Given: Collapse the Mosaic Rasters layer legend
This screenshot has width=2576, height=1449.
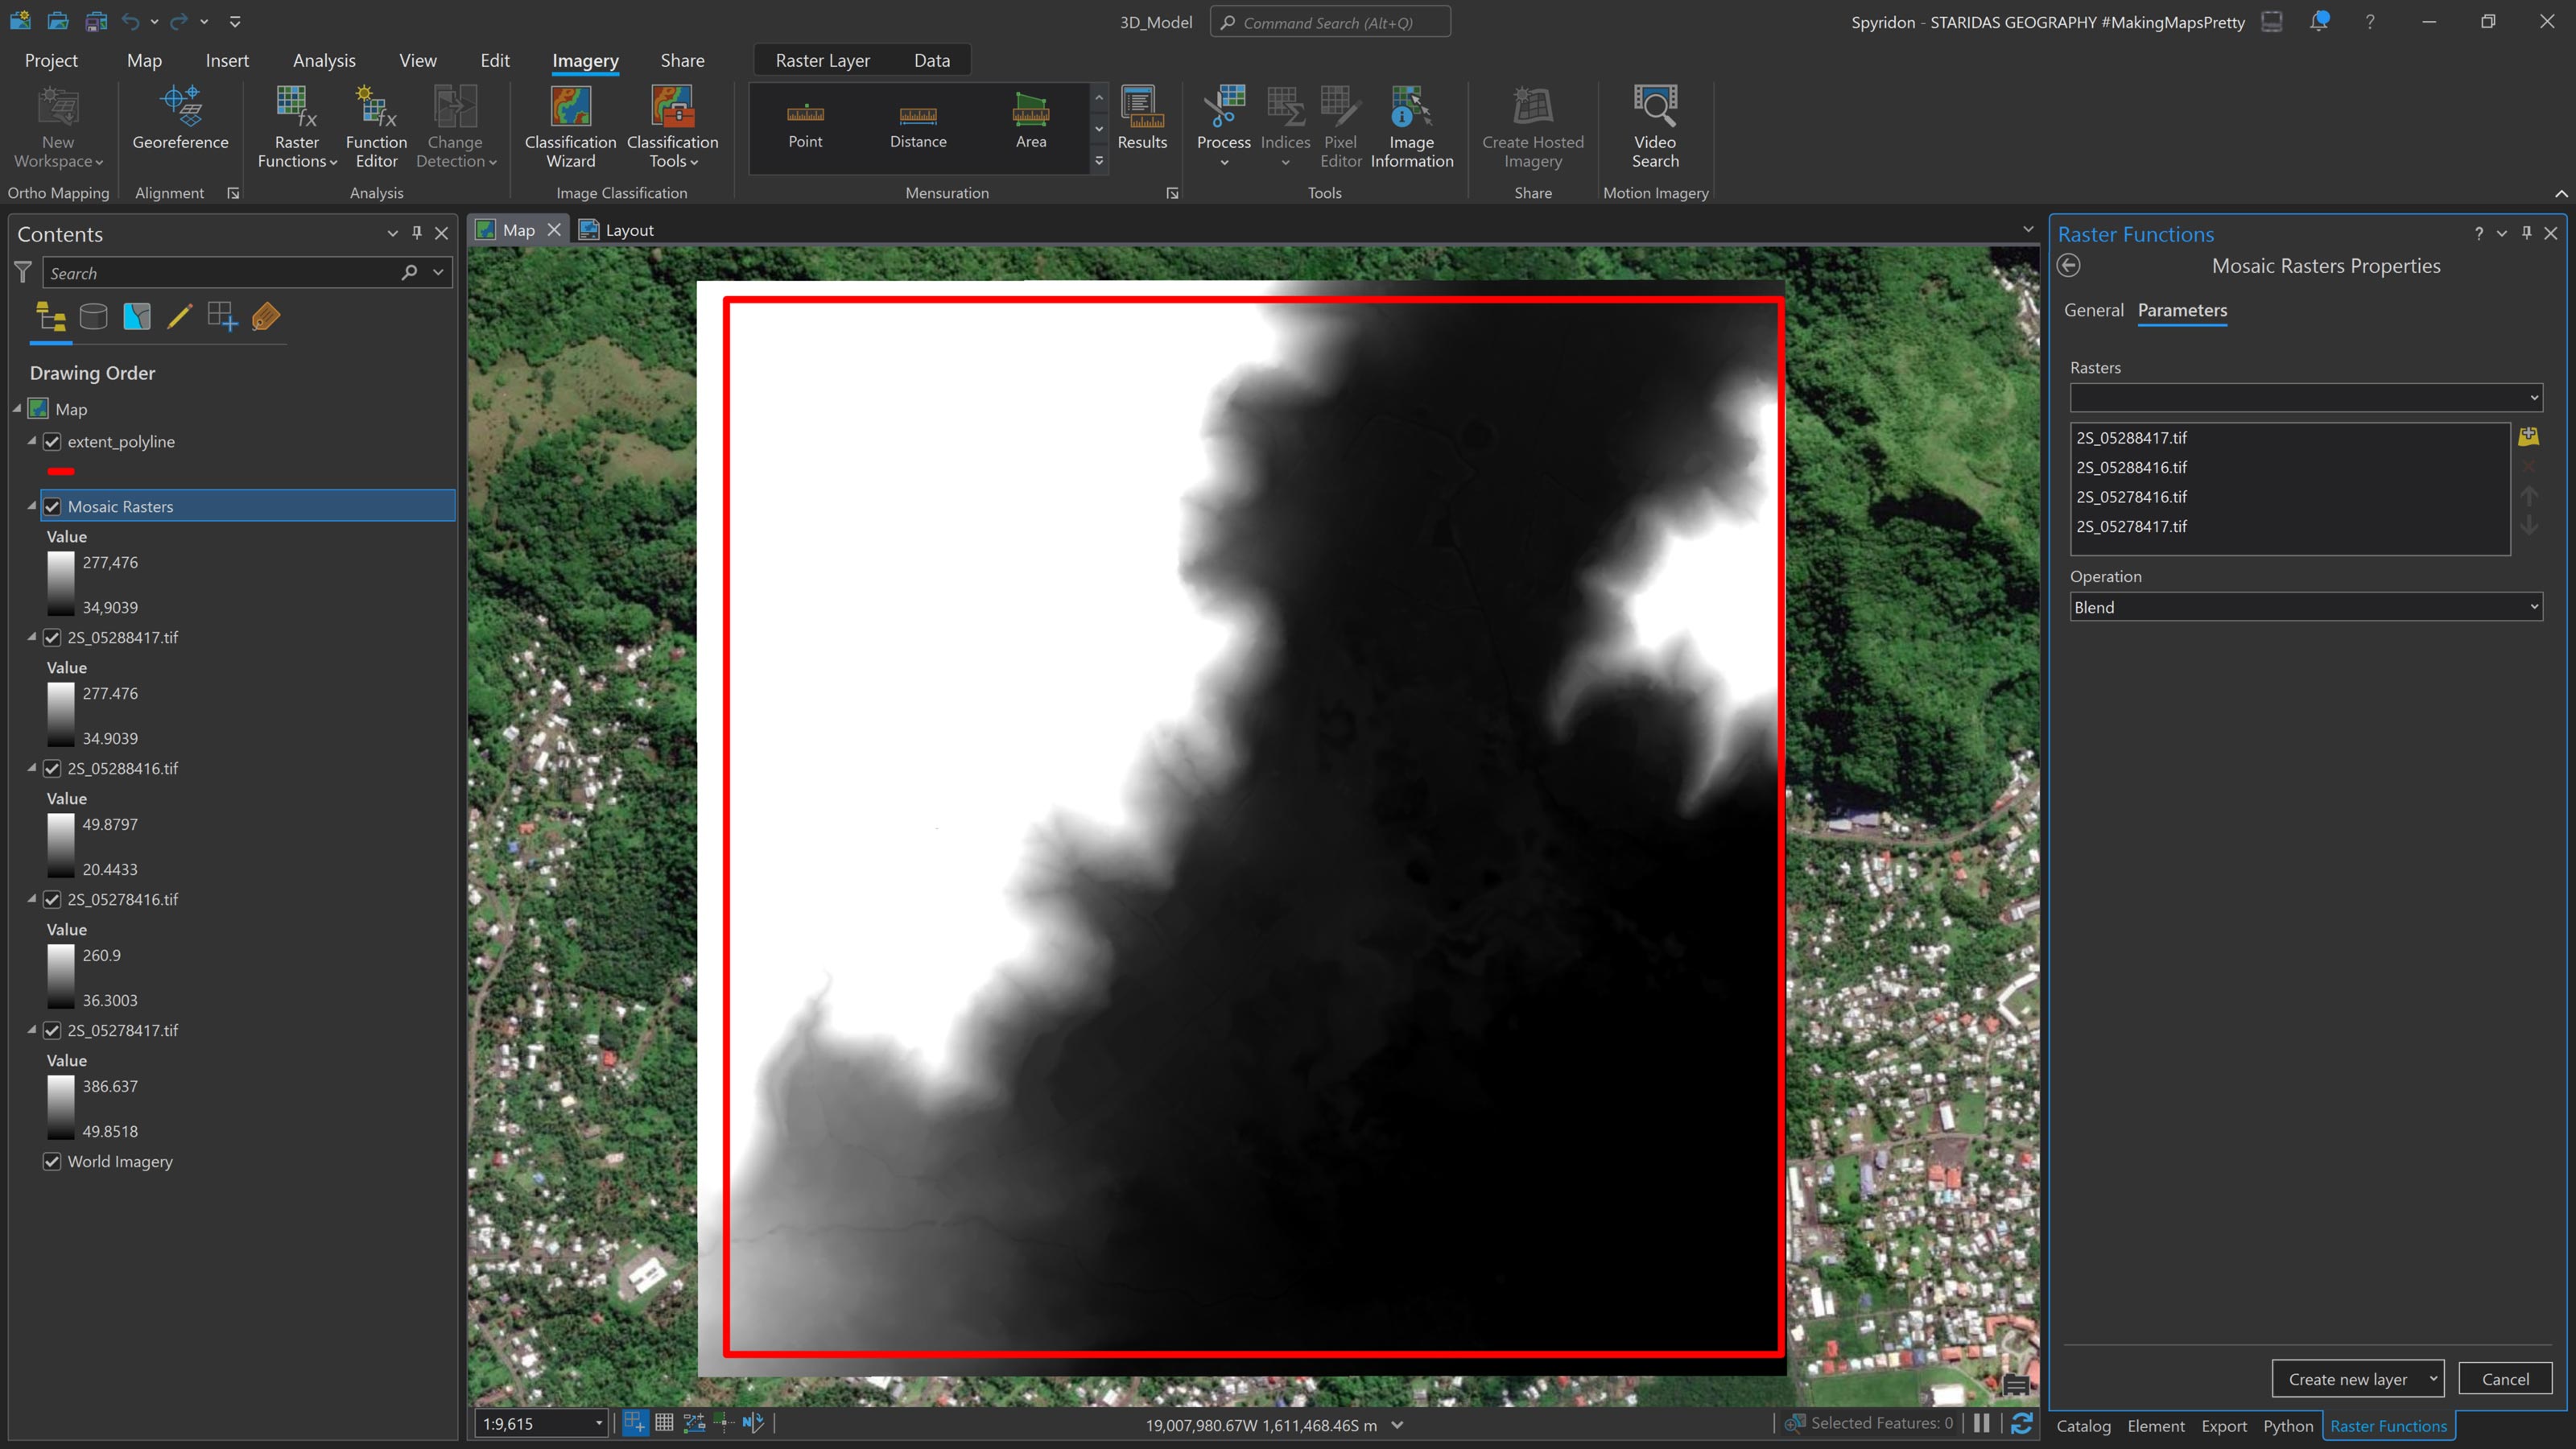Looking at the screenshot, I should [x=32, y=506].
